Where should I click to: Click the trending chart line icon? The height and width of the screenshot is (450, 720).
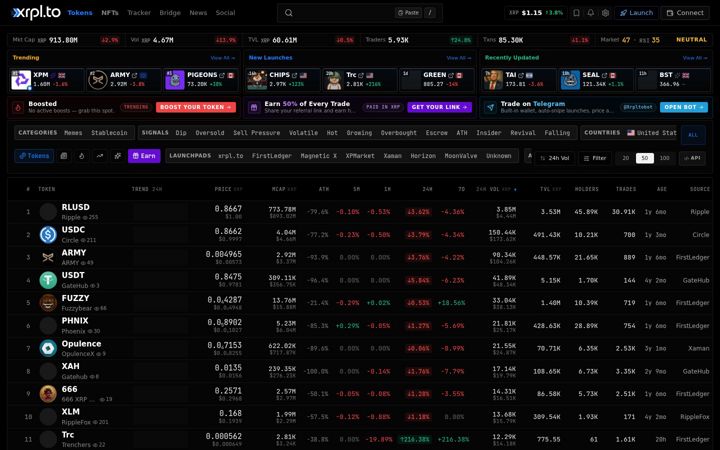(100, 156)
